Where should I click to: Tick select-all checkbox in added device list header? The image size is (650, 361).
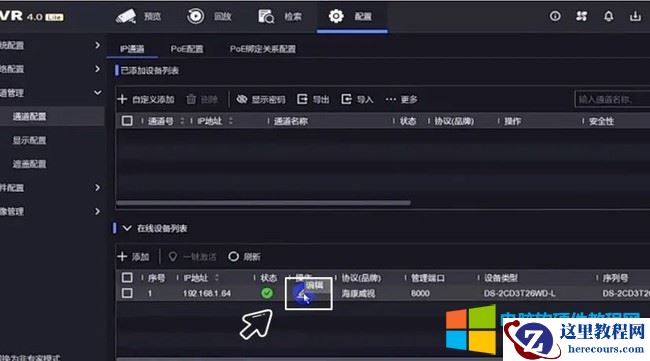127,121
